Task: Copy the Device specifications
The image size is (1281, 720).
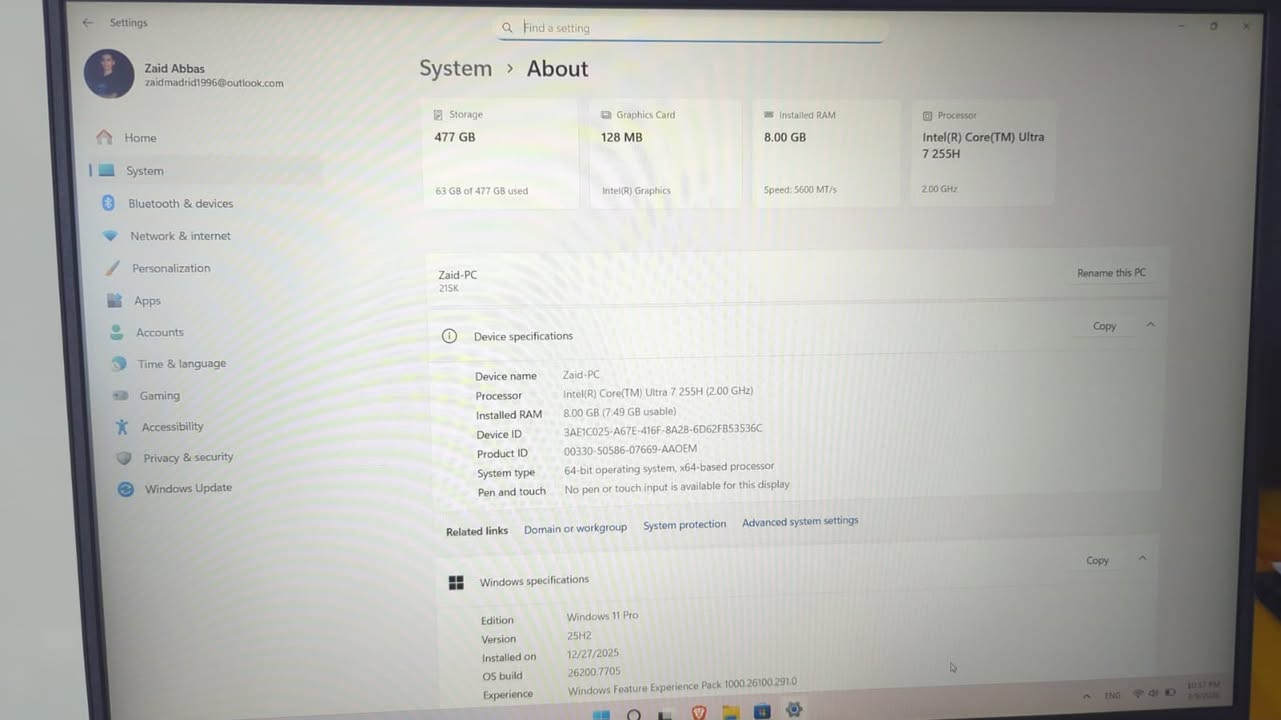Action: [x=1104, y=326]
